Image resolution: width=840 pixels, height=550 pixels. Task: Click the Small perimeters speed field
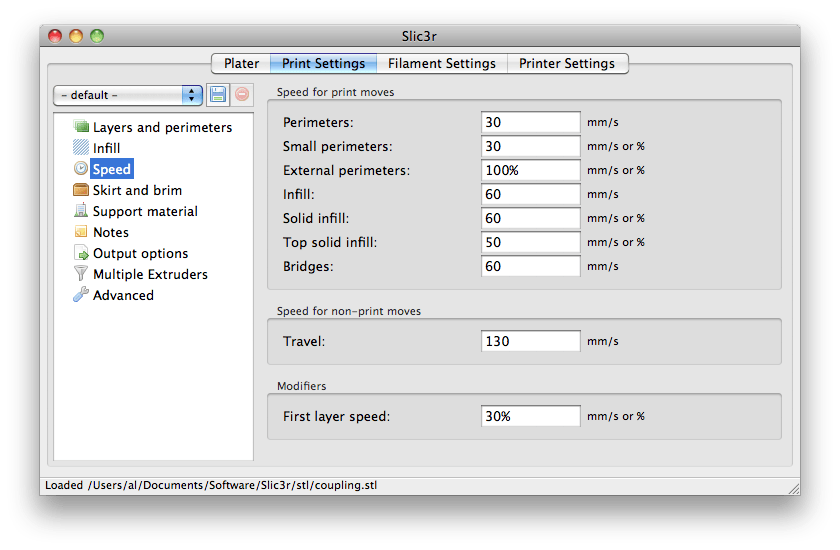[x=530, y=146]
